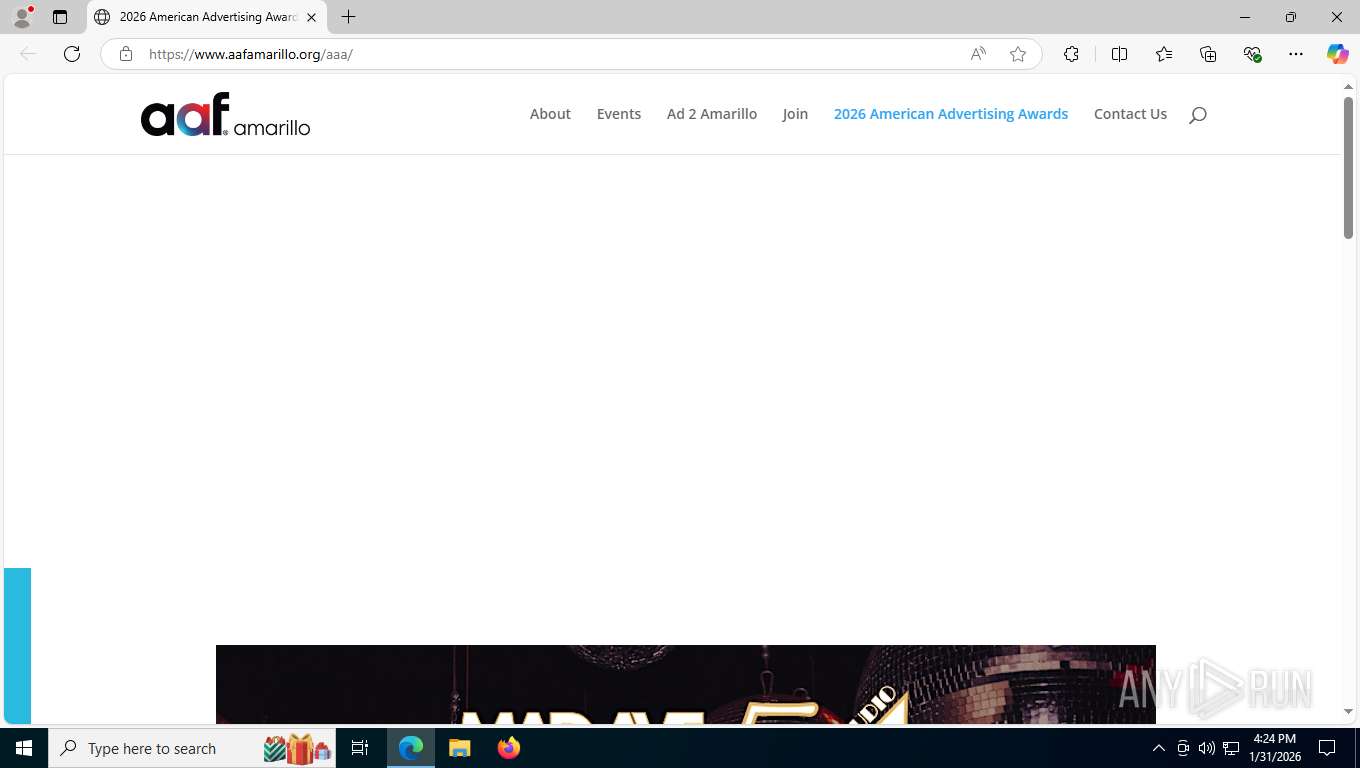Open the browser profile icon
The height and width of the screenshot is (768, 1360).
tap(22, 17)
